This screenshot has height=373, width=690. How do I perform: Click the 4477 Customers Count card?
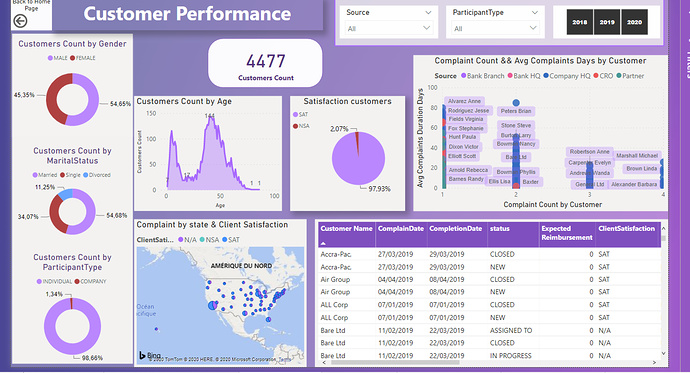pyautogui.click(x=265, y=63)
